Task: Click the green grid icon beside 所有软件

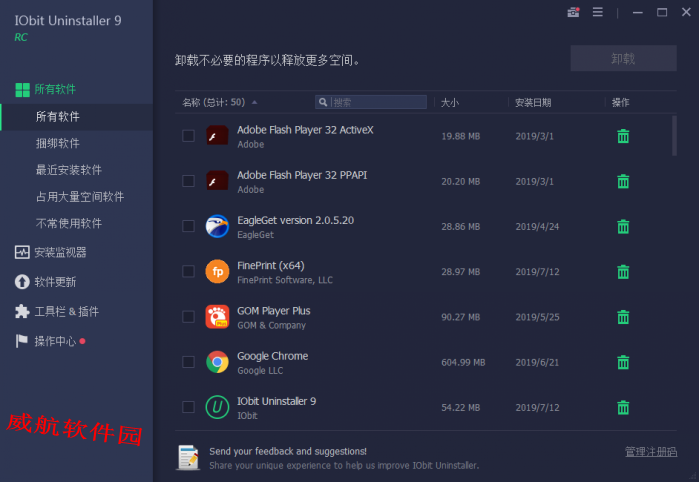Action: point(22,90)
